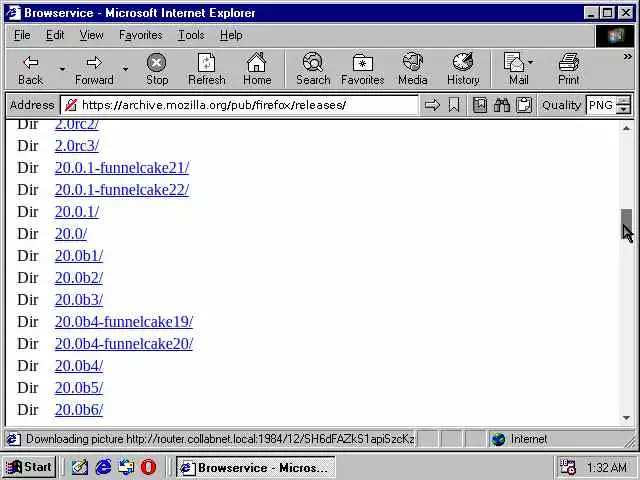Screen dimensions: 640x480
Task: Click the scrollbar up arrow
Action: click(x=626, y=128)
